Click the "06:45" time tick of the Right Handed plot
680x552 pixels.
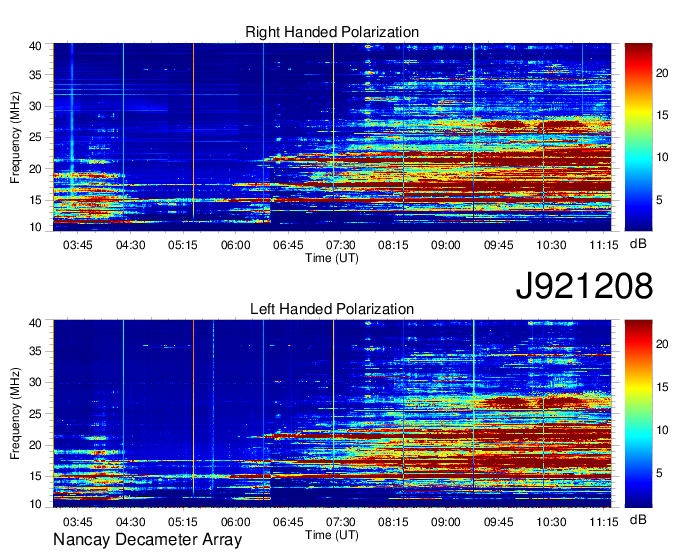[x=288, y=245]
